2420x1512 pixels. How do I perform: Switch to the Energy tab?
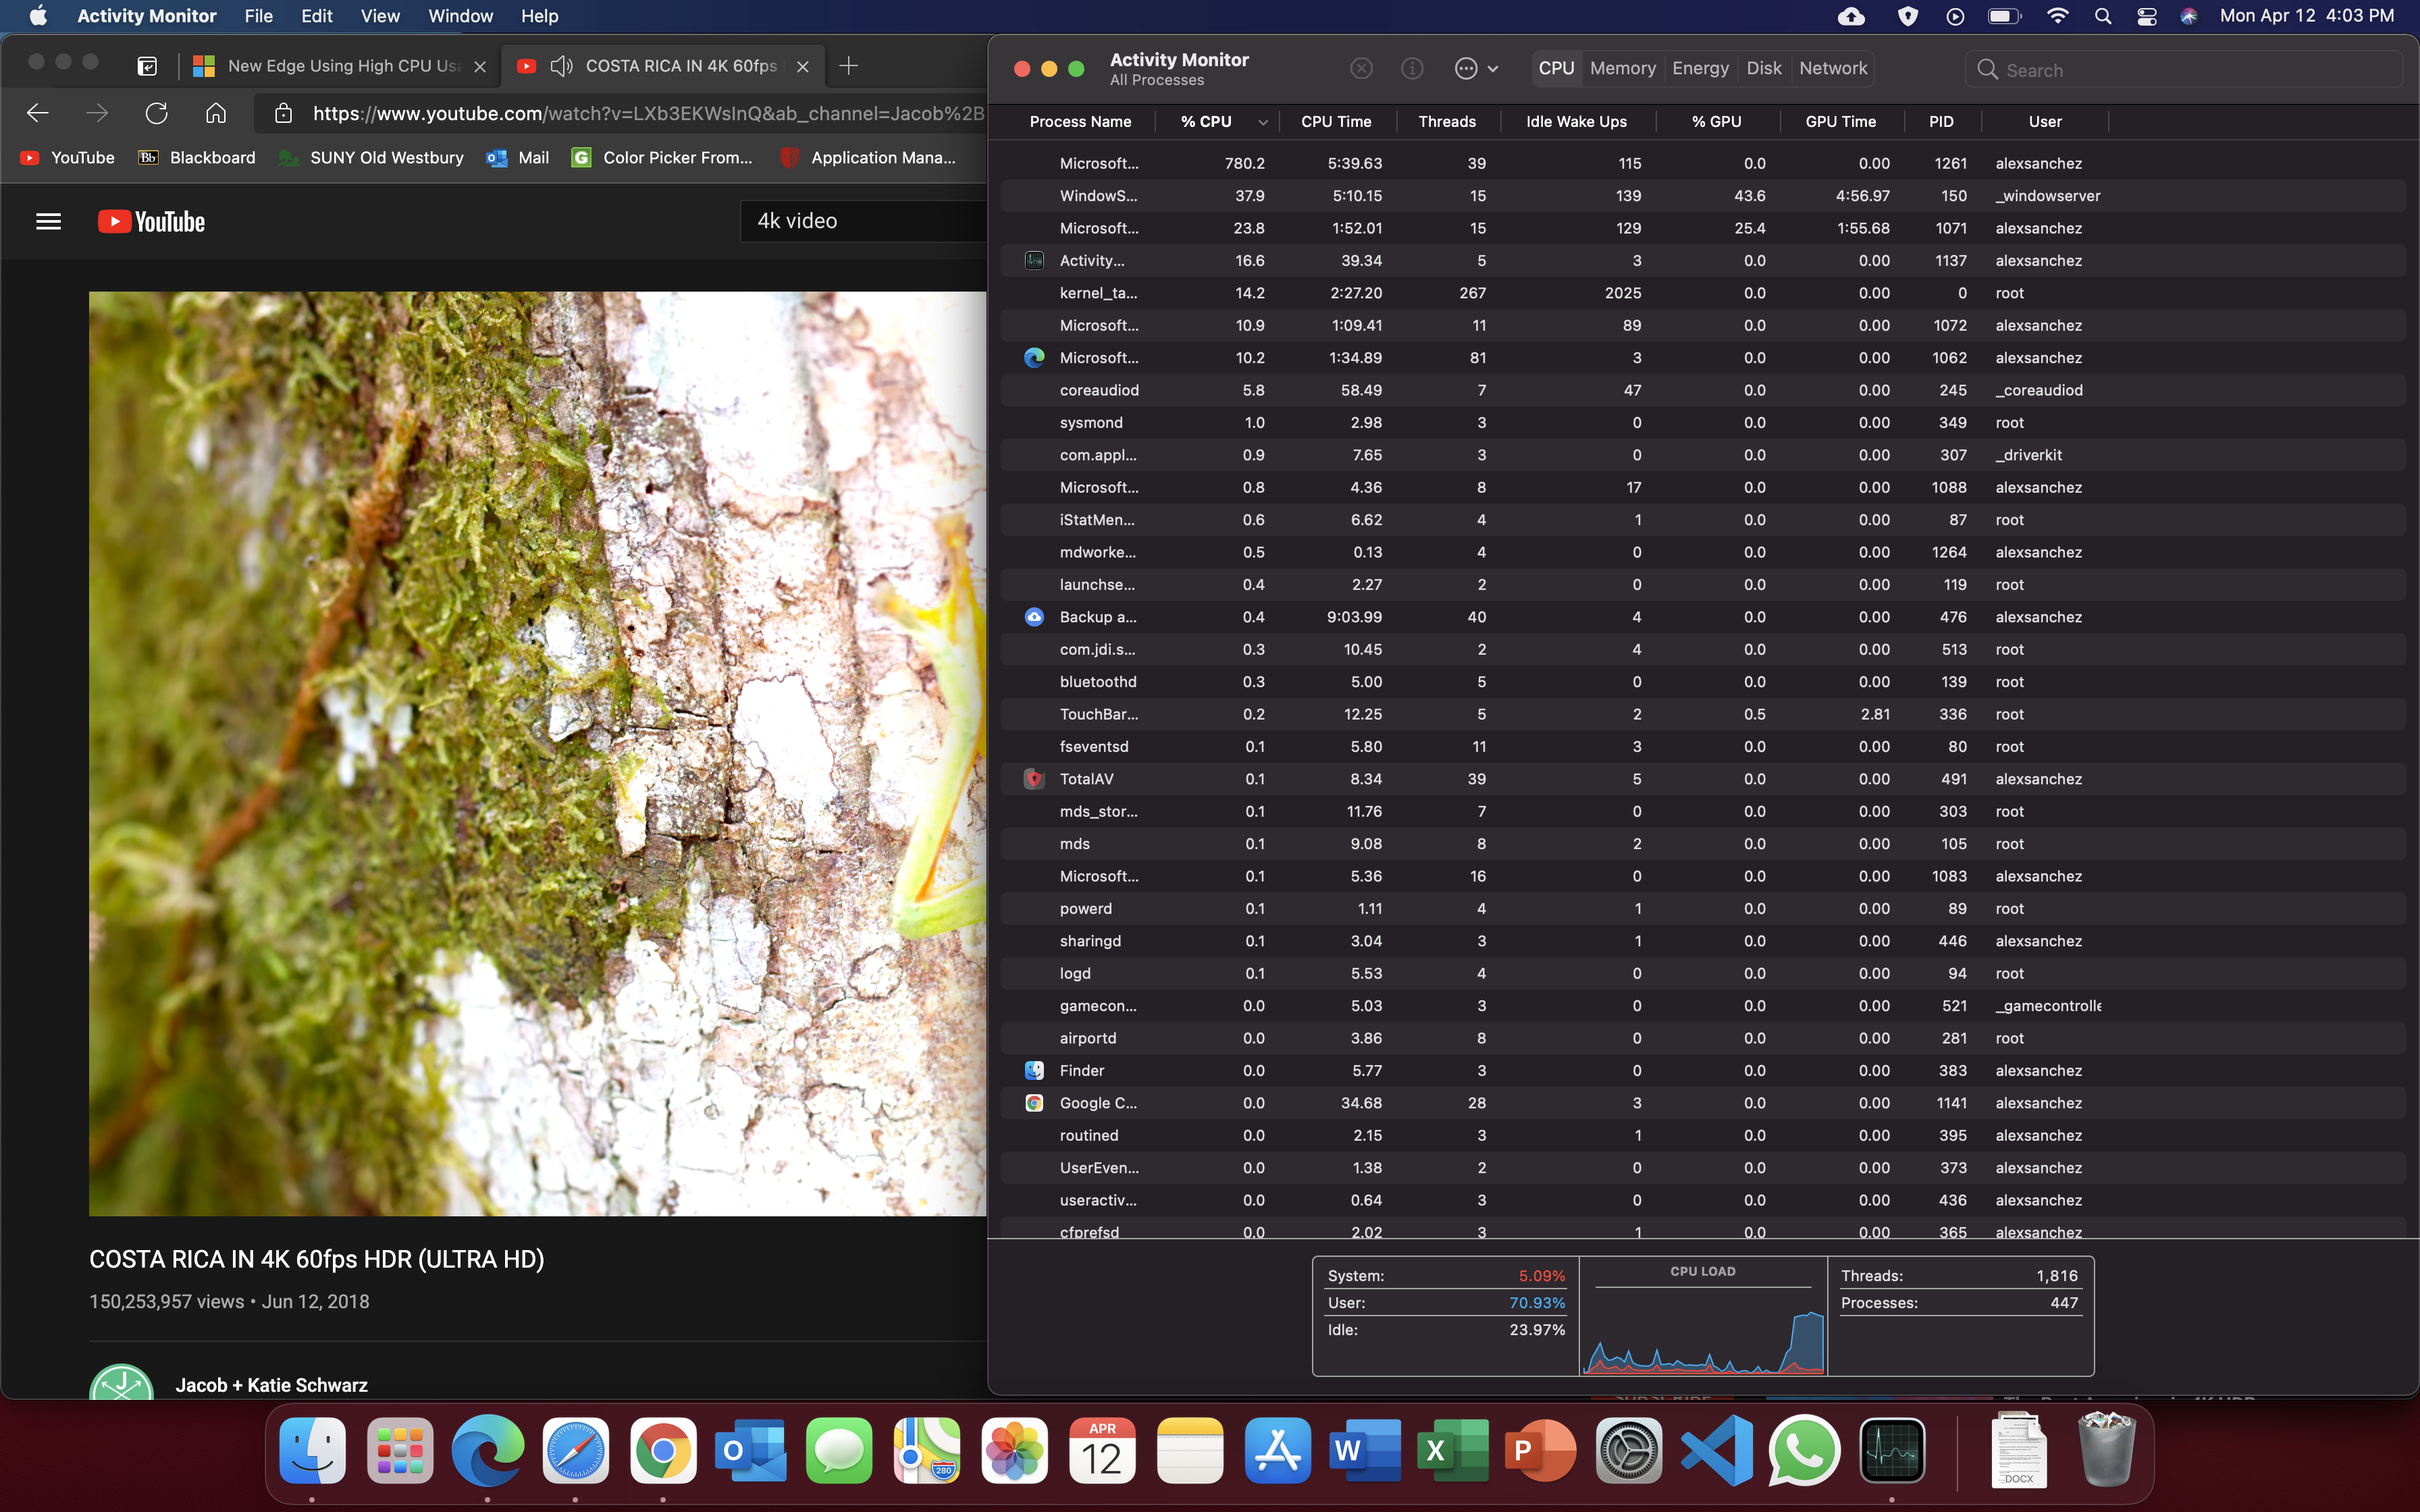(1700, 68)
